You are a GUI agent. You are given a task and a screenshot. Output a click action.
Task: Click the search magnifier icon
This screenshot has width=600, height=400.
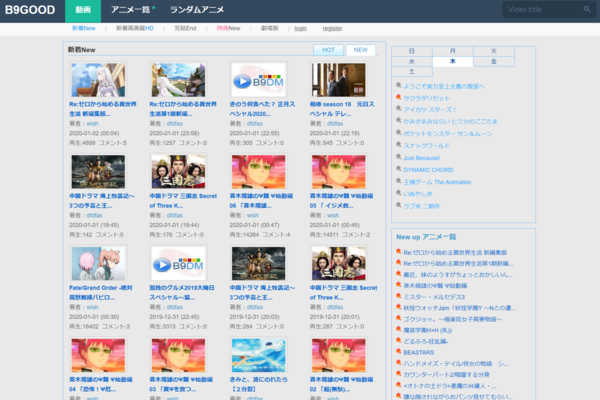pyautogui.click(x=587, y=9)
